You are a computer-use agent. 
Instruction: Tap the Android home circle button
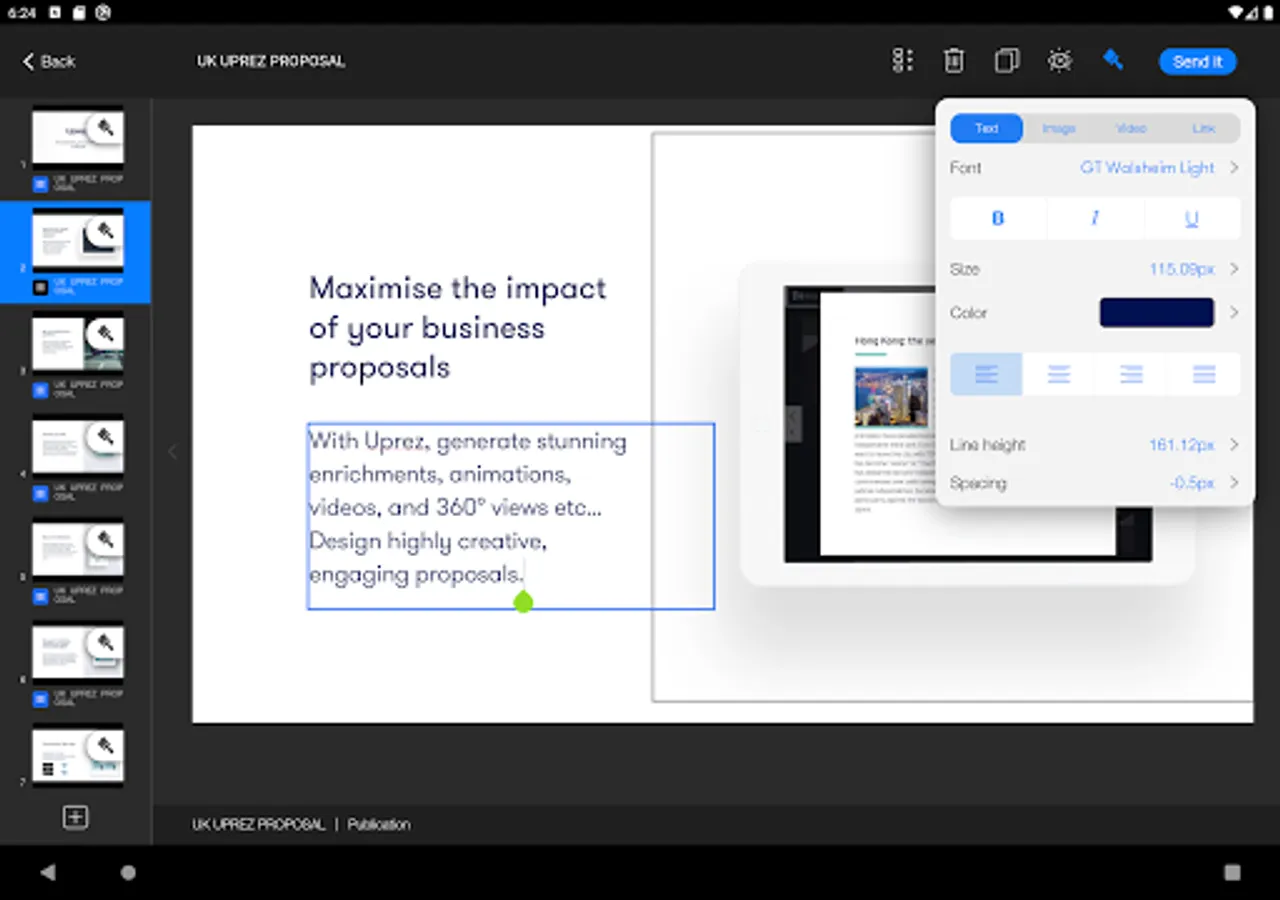tap(128, 872)
